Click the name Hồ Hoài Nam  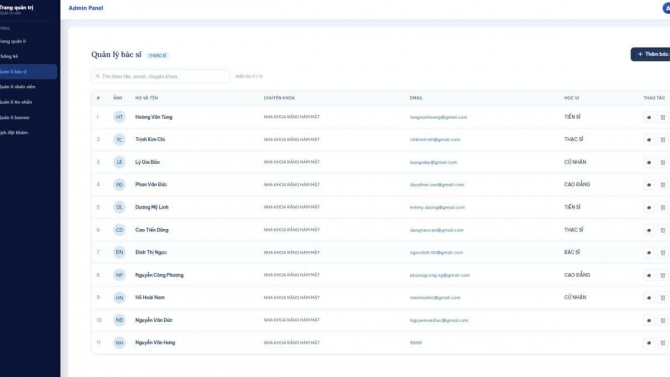click(150, 297)
